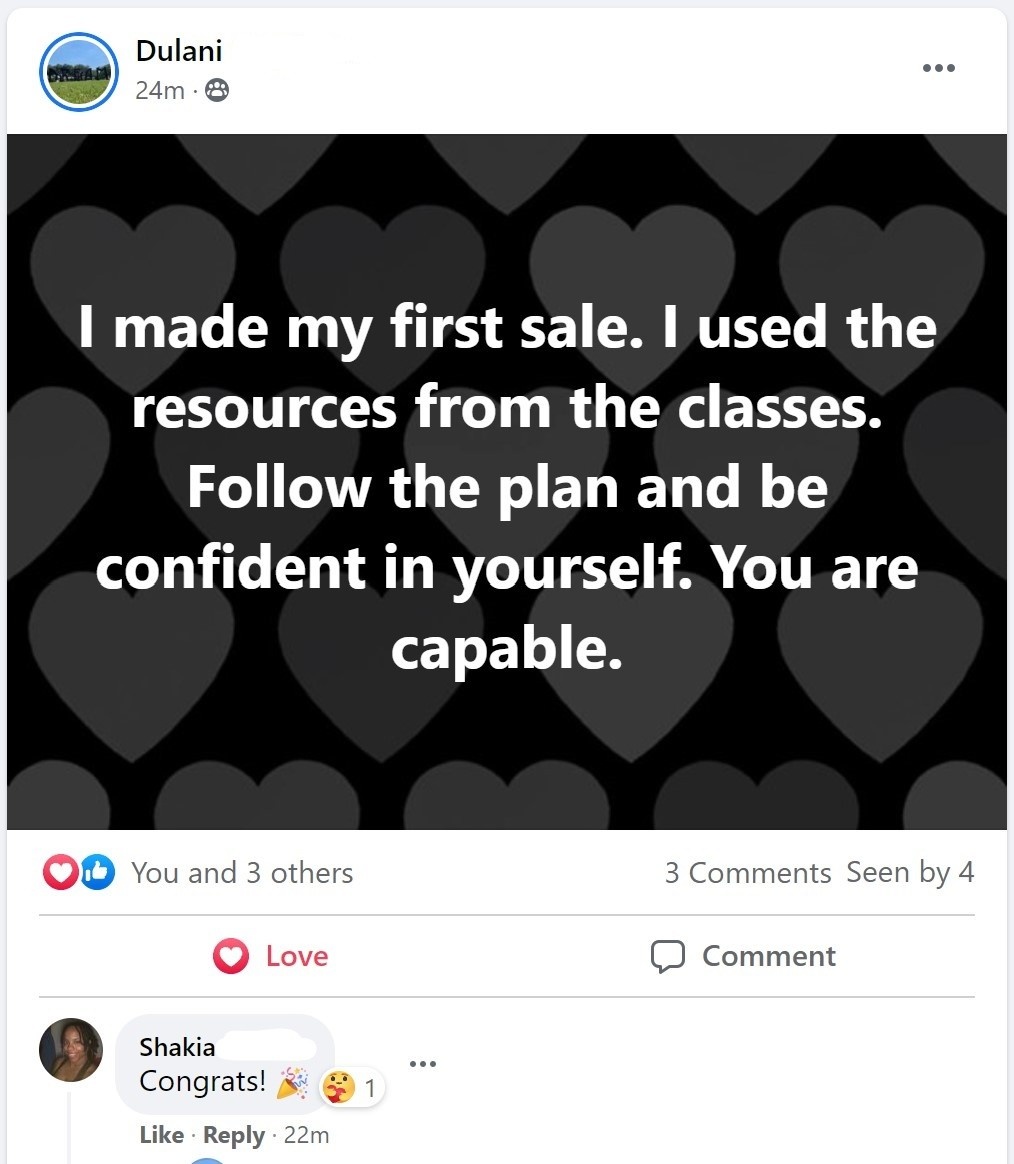Click the speech bubble comment icon
This screenshot has height=1164, width=1014.
(667, 956)
